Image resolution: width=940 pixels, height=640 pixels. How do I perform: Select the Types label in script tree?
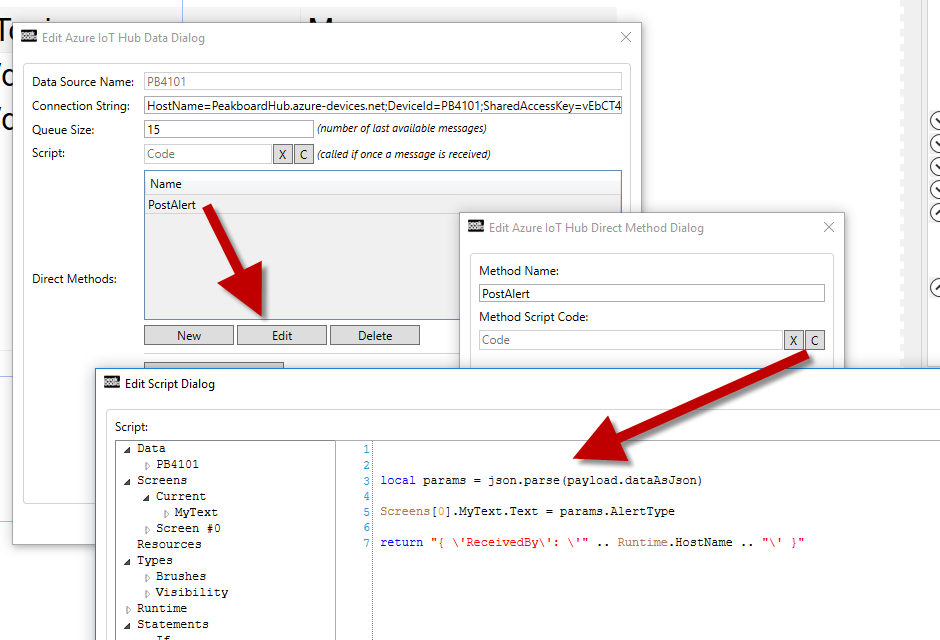(155, 560)
